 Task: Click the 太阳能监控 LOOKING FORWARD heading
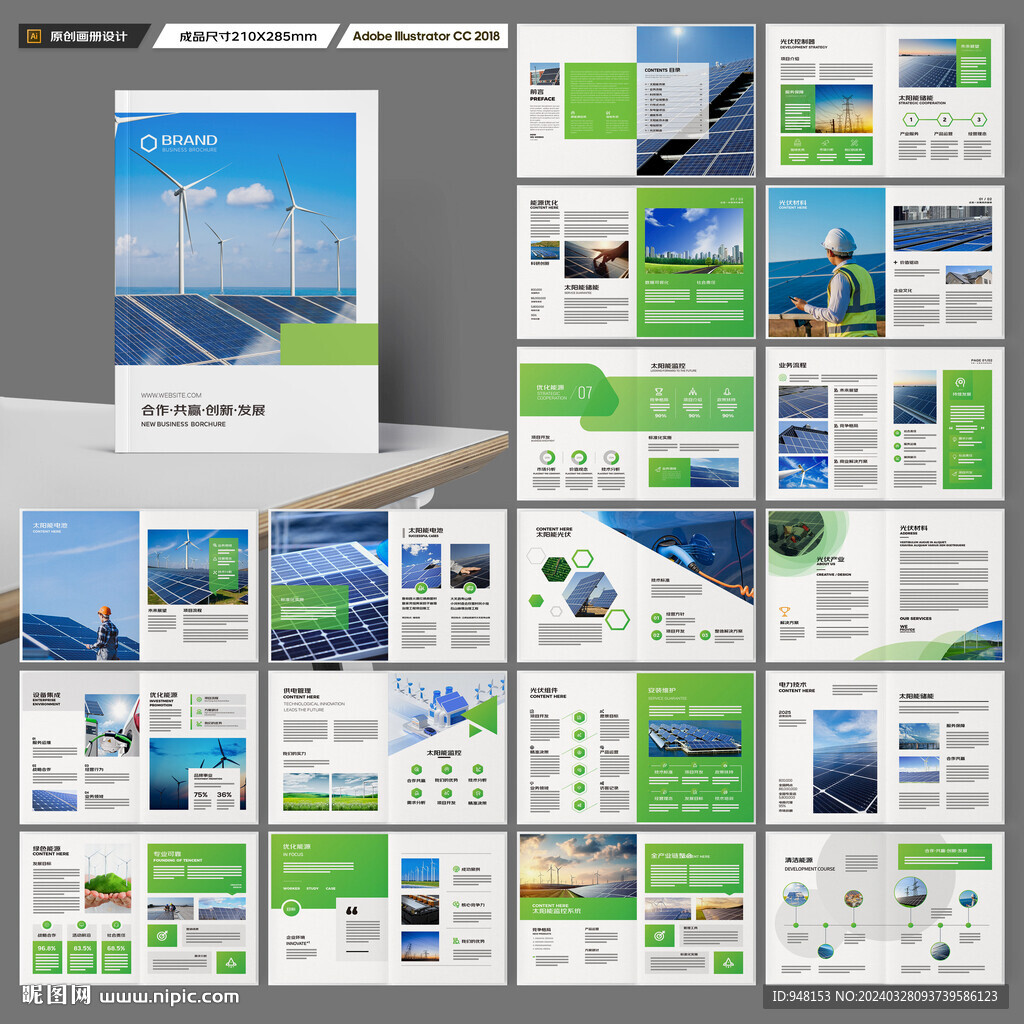tap(672, 367)
